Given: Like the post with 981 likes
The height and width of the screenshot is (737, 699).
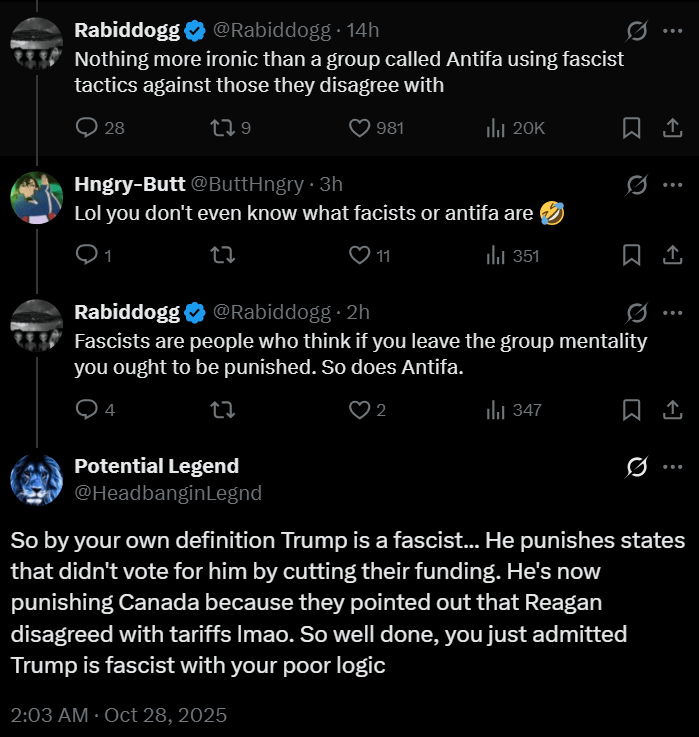Looking at the screenshot, I should pyautogui.click(x=359, y=128).
